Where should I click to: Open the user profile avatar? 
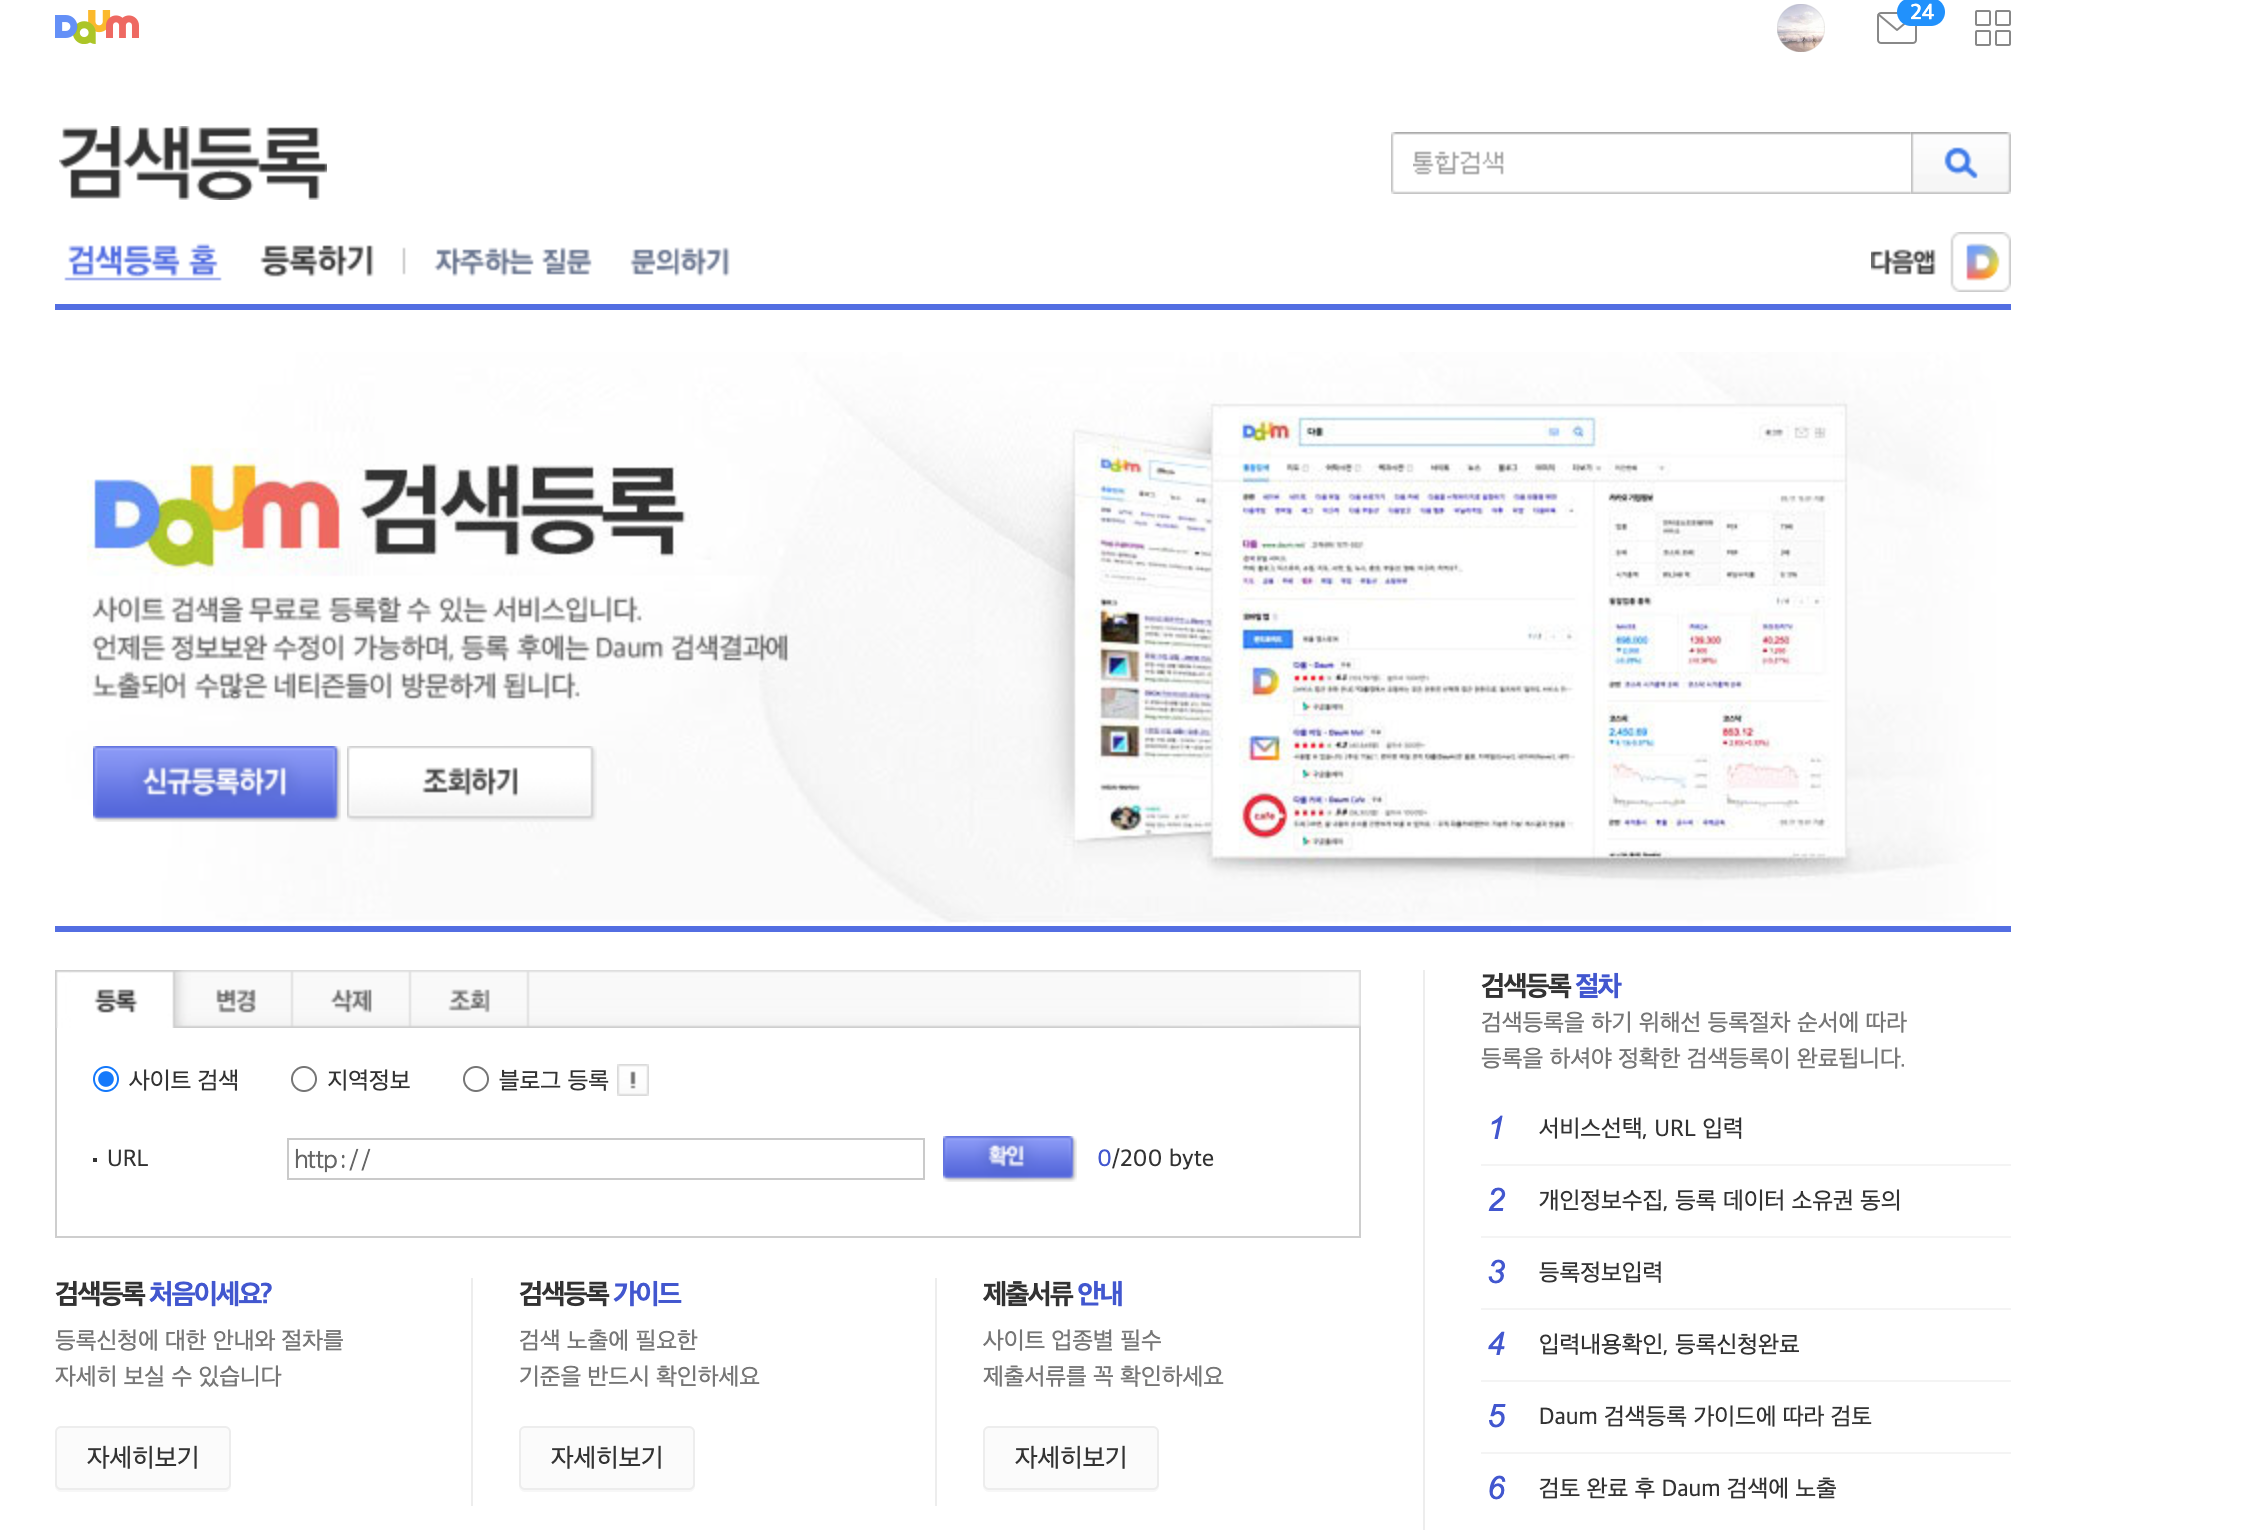click(1800, 27)
